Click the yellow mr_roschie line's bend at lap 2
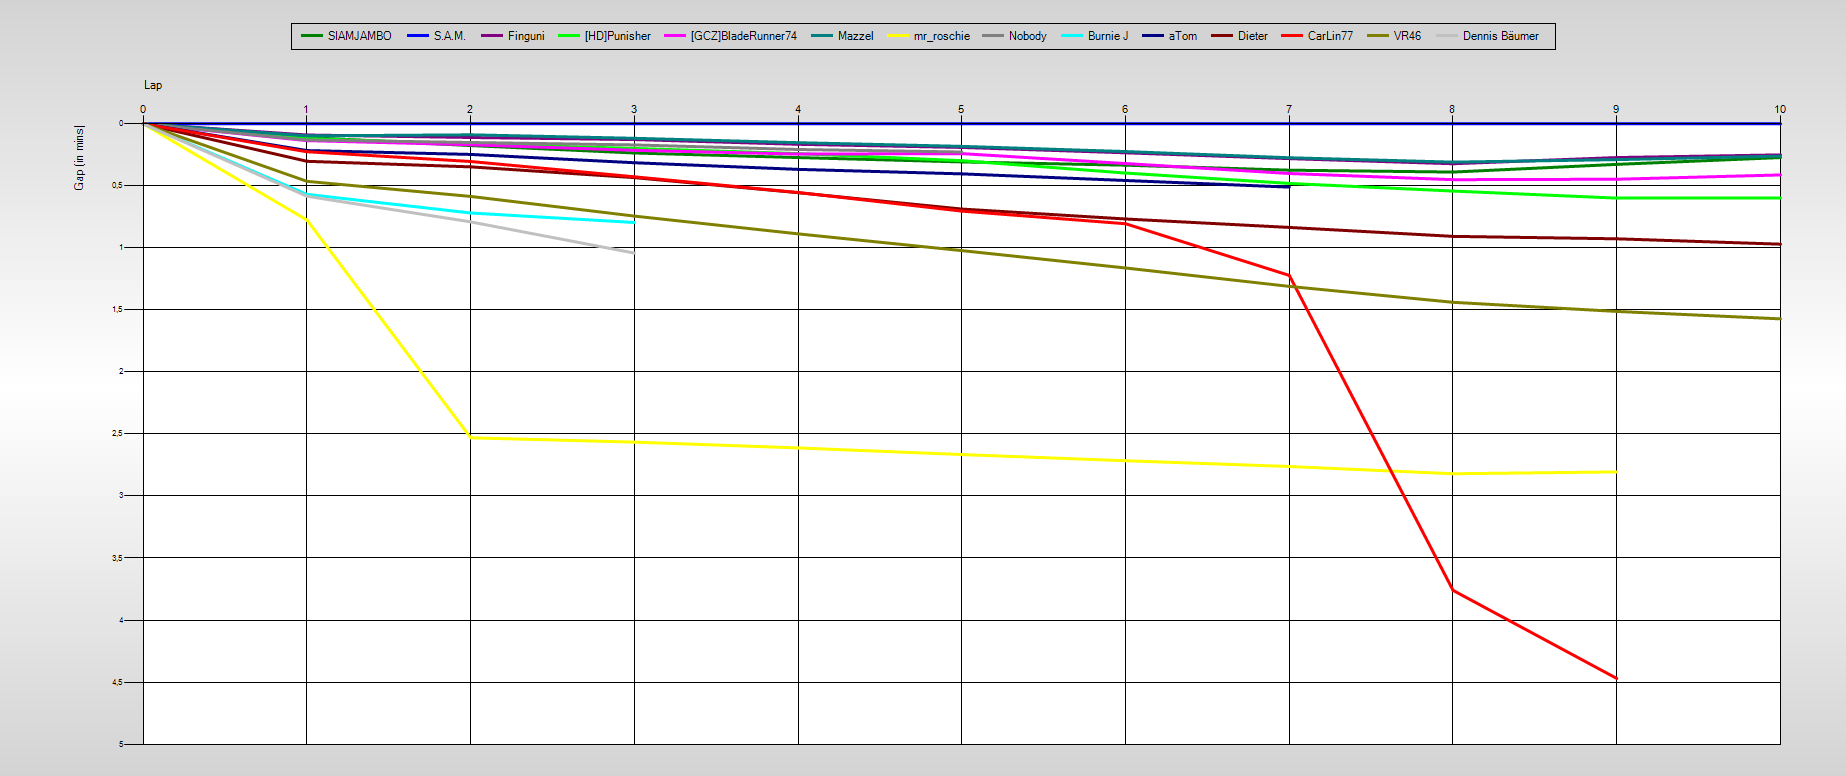This screenshot has height=776, width=1846. pos(470,437)
